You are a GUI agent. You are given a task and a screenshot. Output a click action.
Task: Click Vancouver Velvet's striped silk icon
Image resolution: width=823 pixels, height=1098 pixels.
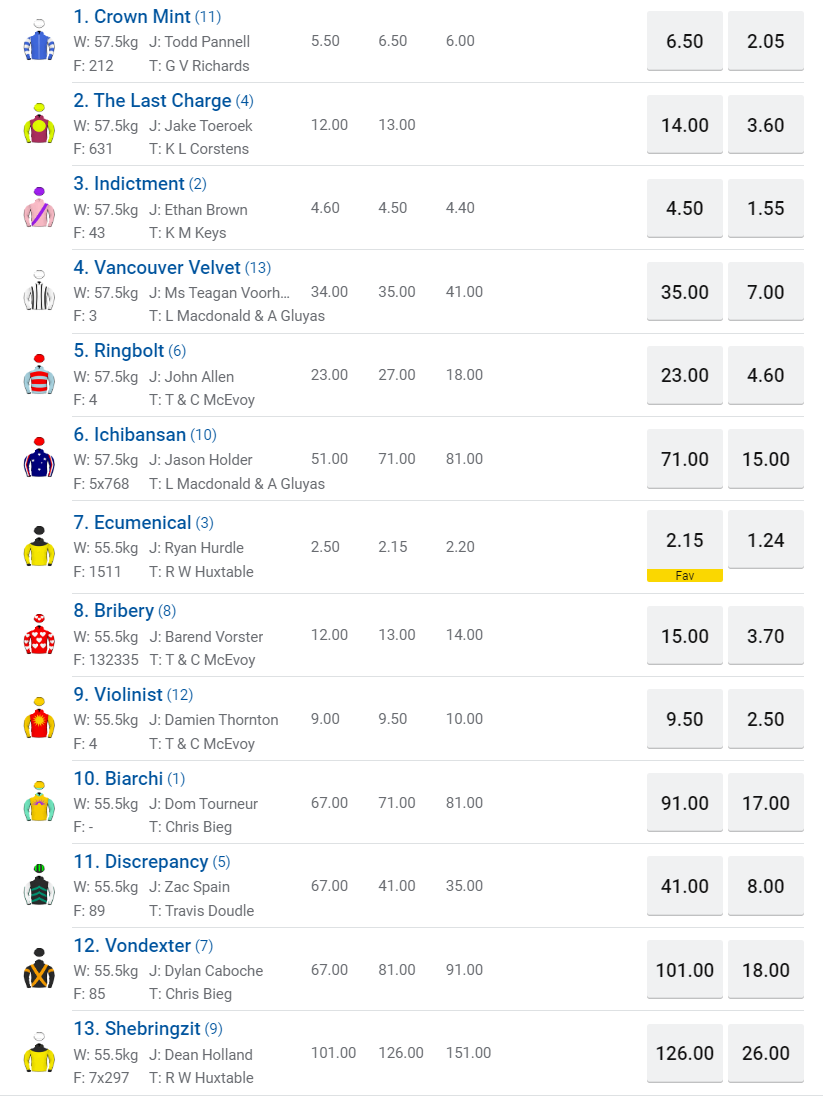tap(39, 291)
